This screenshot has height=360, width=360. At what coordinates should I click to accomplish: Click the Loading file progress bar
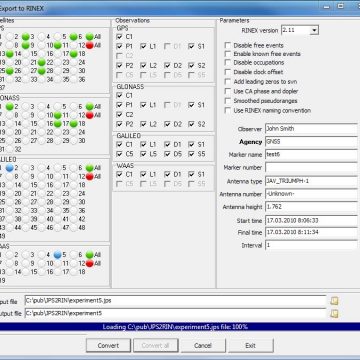point(180,327)
